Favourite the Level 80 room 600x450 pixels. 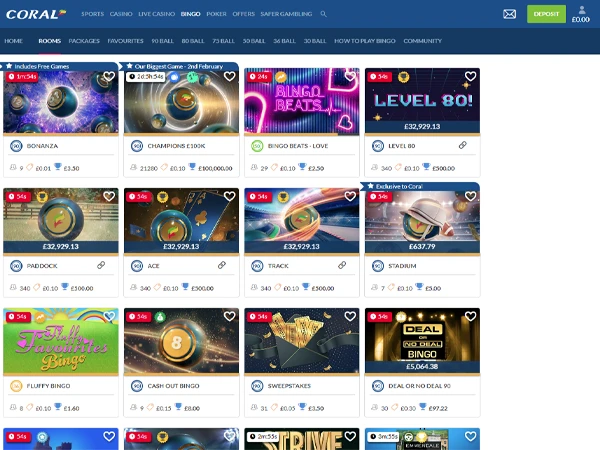tap(470, 76)
